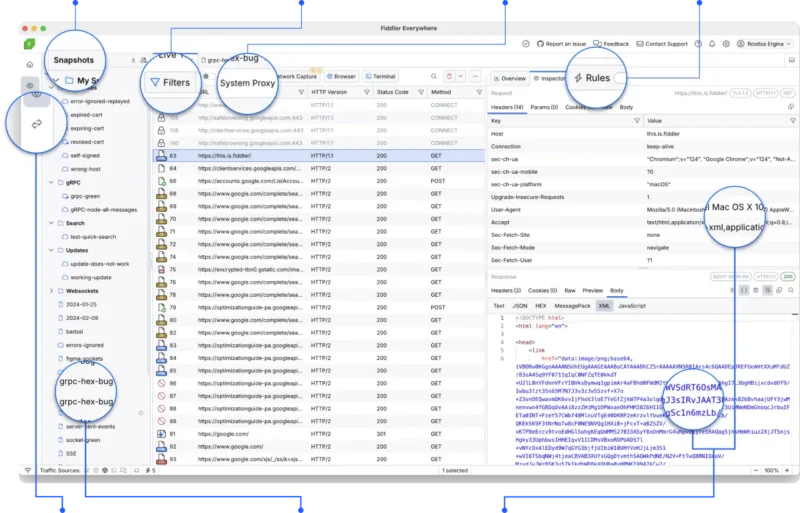Open the Home icon in left sidebar

click(x=30, y=65)
